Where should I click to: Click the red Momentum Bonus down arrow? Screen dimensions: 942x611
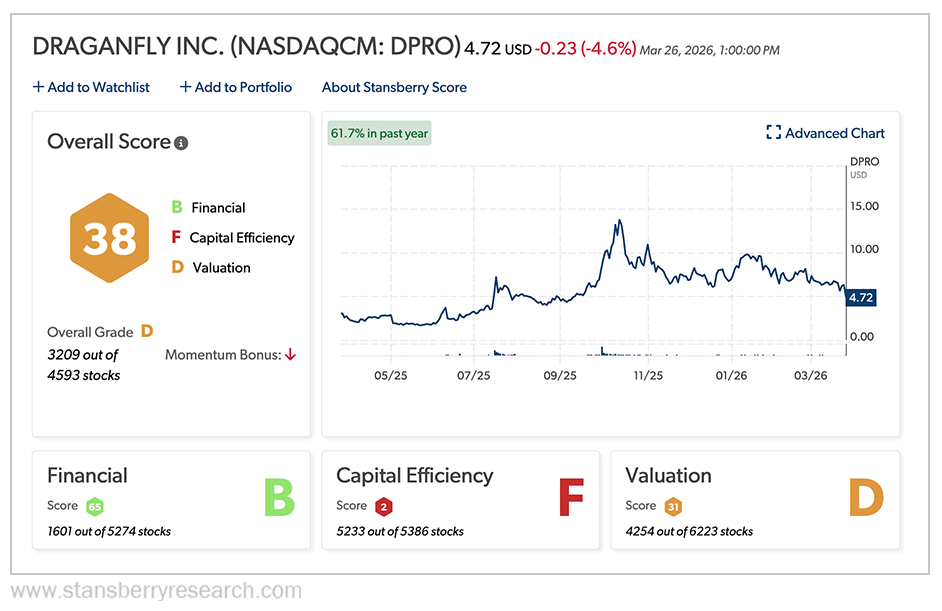(x=291, y=355)
